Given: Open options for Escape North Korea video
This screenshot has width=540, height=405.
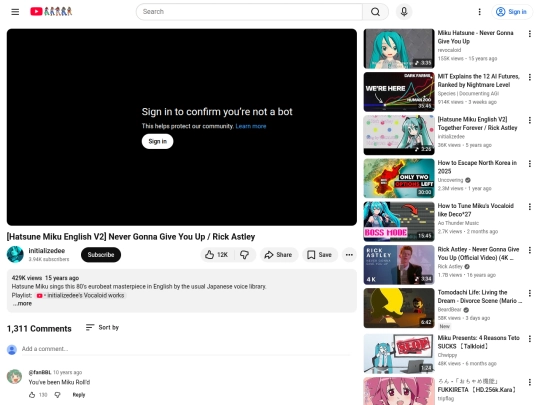Looking at the screenshot, I should [x=530, y=164].
